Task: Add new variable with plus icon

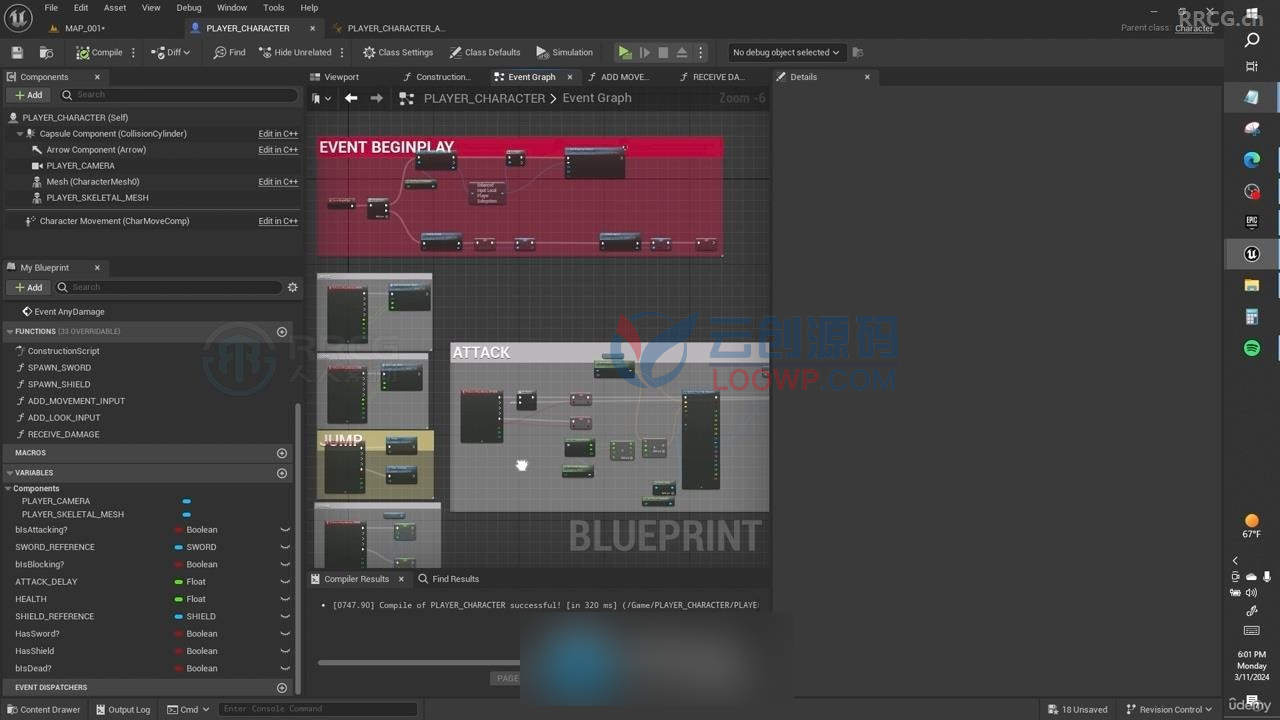Action: click(x=282, y=473)
